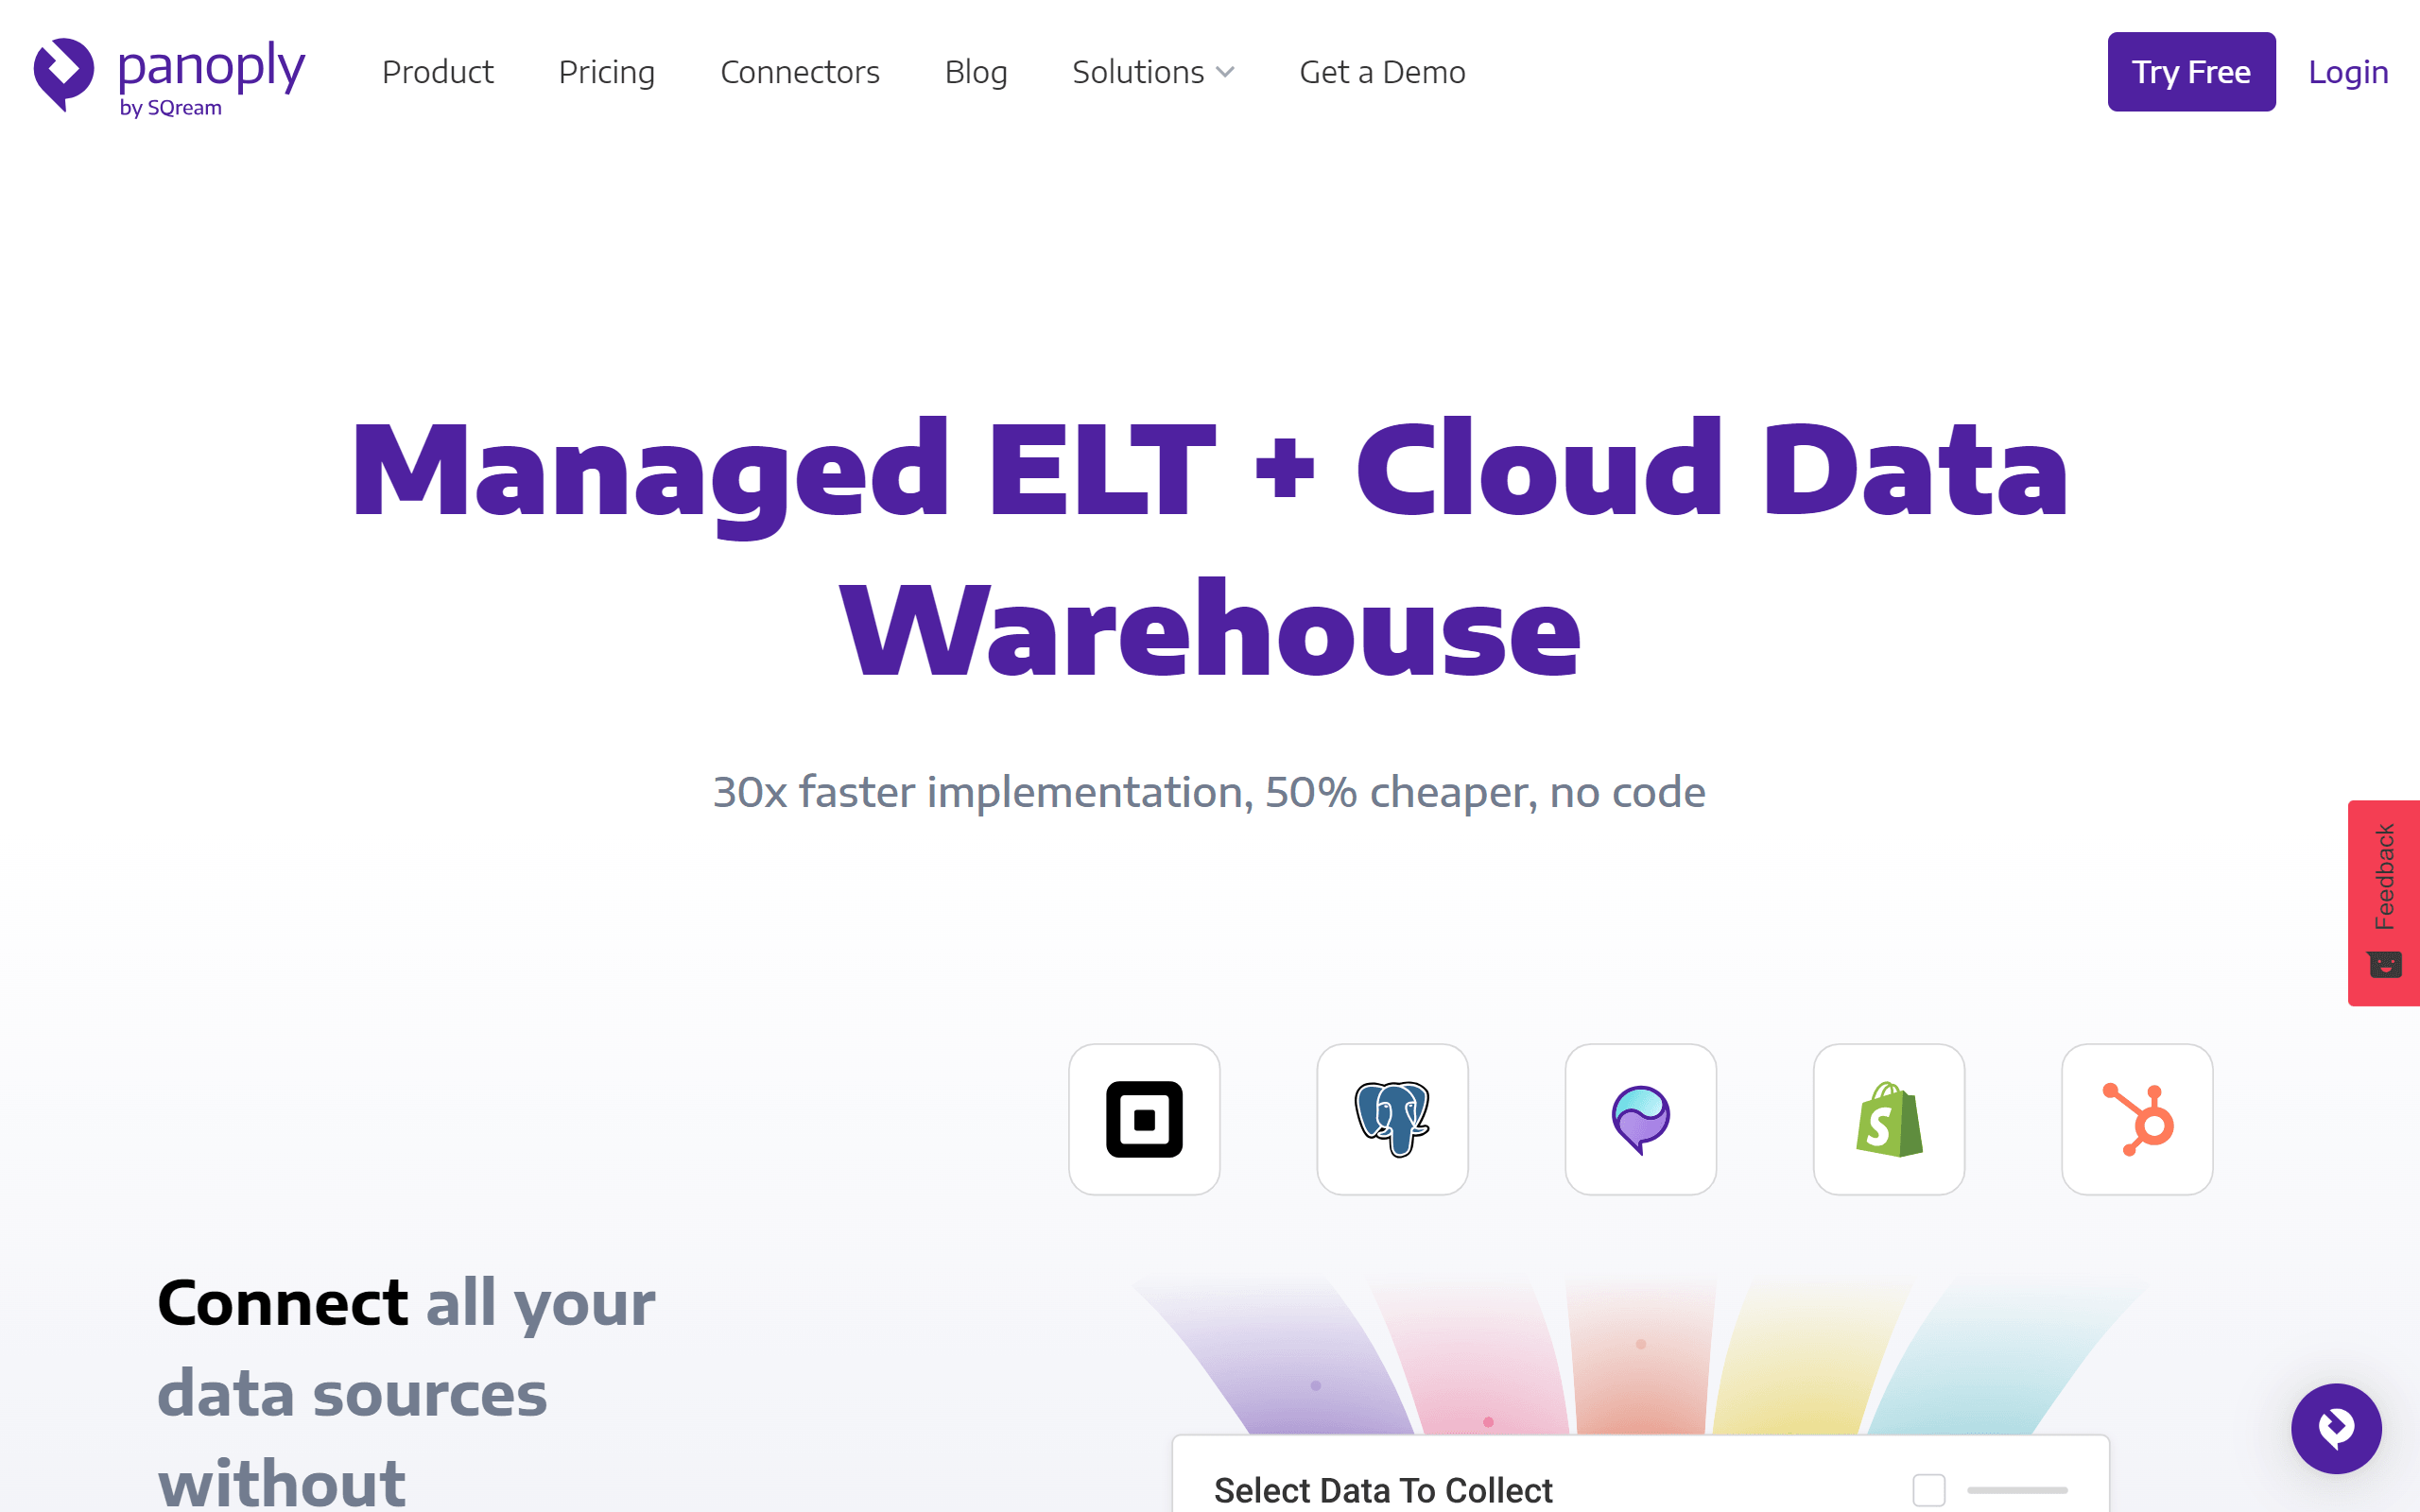This screenshot has height=1512, width=2420.
Task: Click the Square (Square) connector icon
Action: point(1145,1118)
